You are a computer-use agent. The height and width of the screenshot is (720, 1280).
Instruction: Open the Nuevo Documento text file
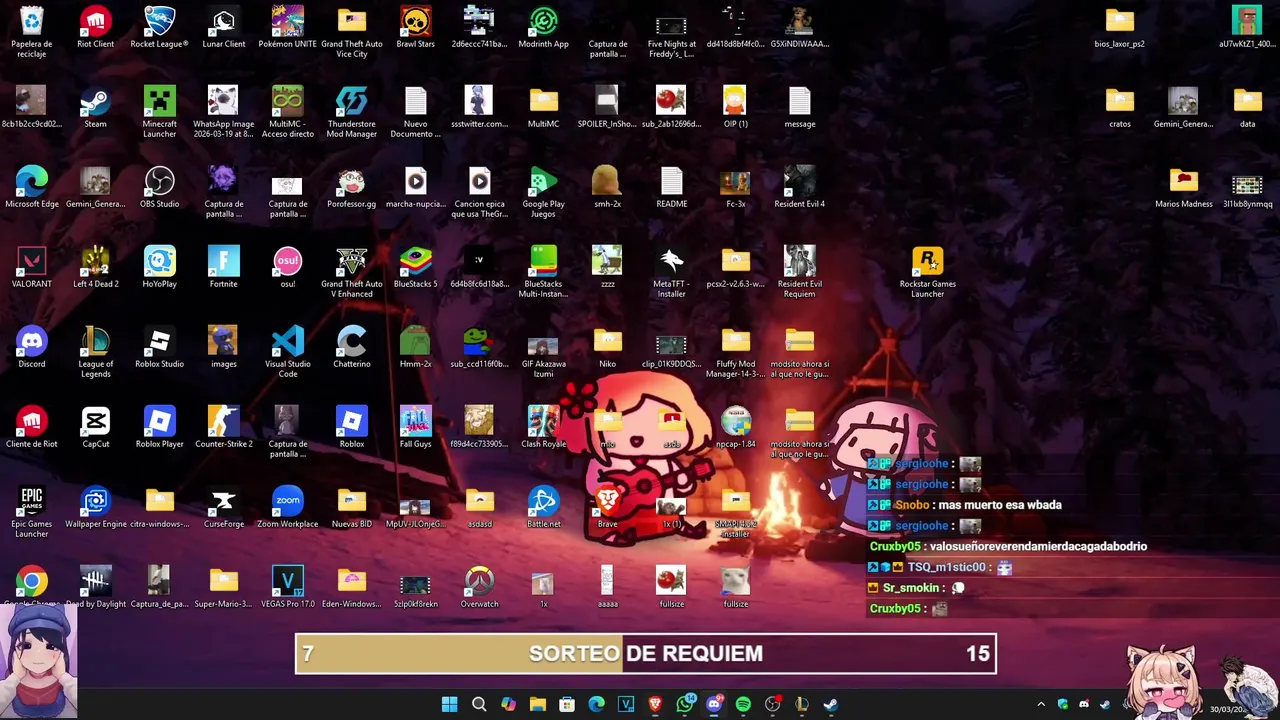[415, 112]
